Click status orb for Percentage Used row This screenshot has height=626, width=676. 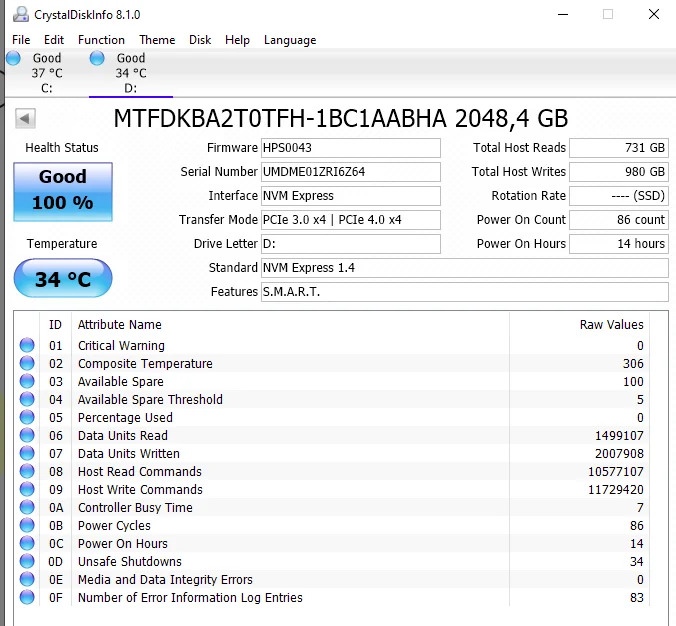[x=27, y=417]
